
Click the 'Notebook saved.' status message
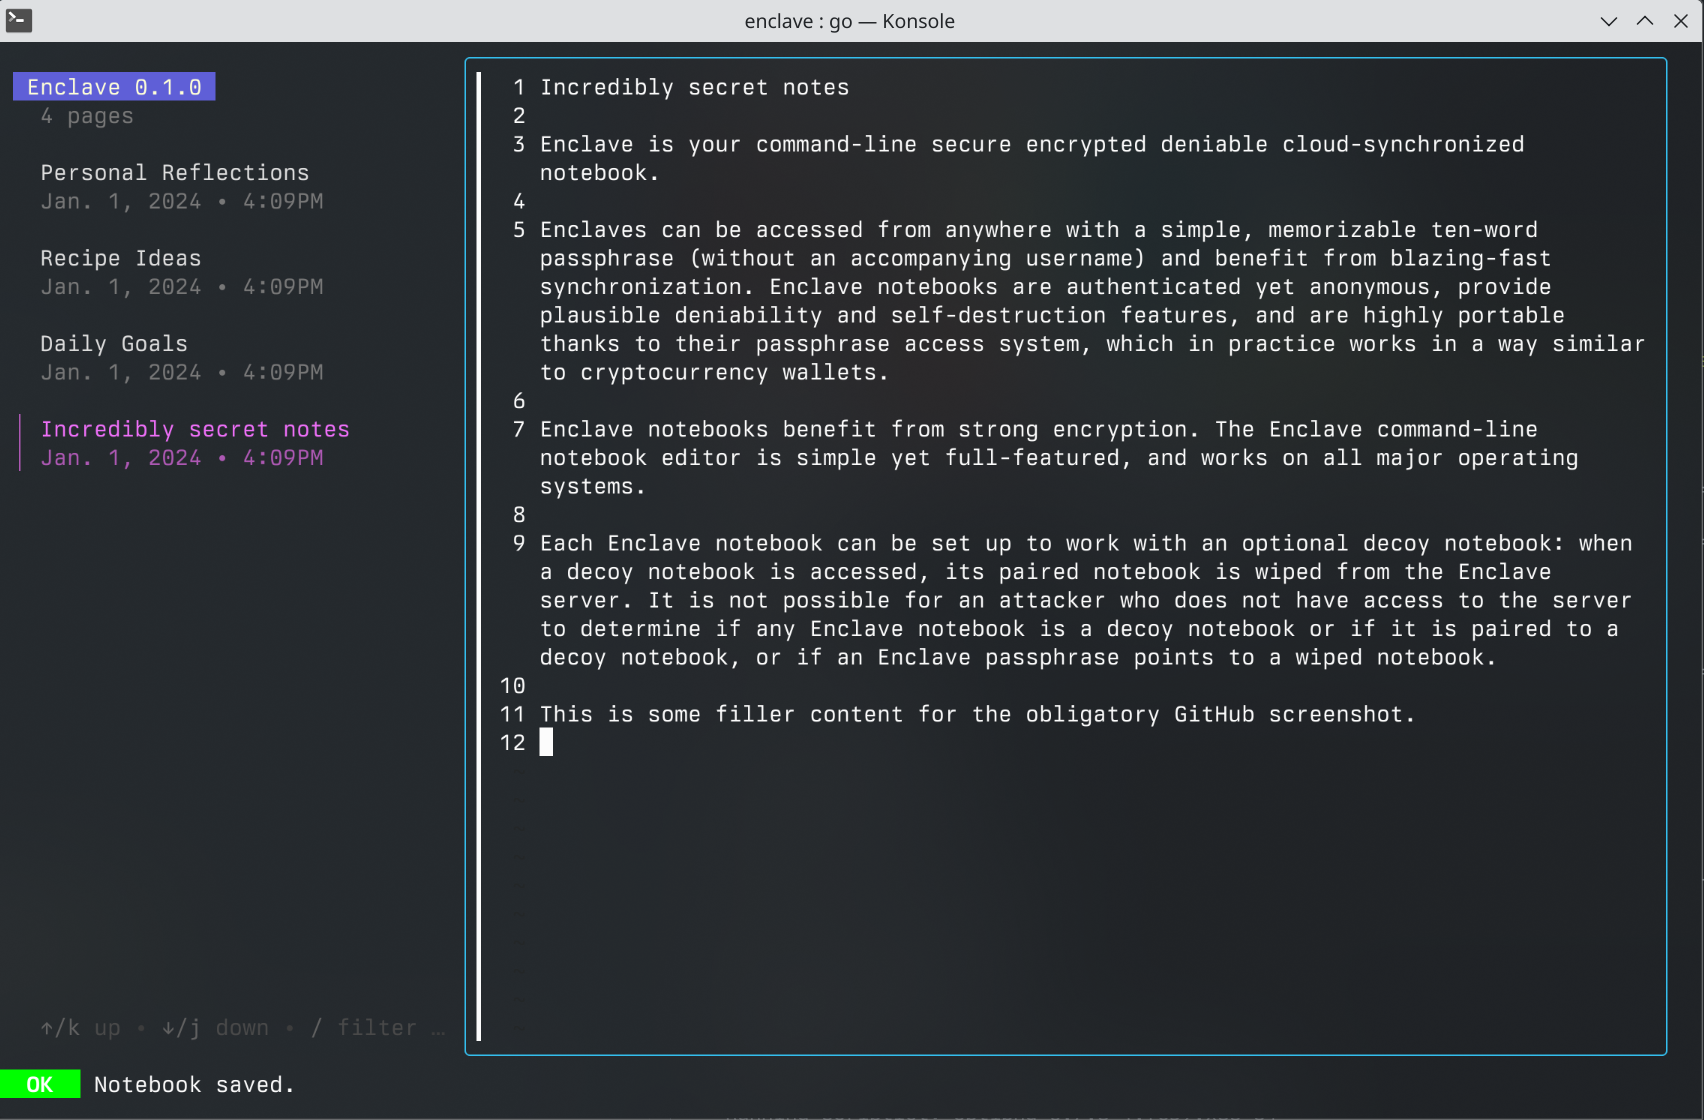(194, 1084)
